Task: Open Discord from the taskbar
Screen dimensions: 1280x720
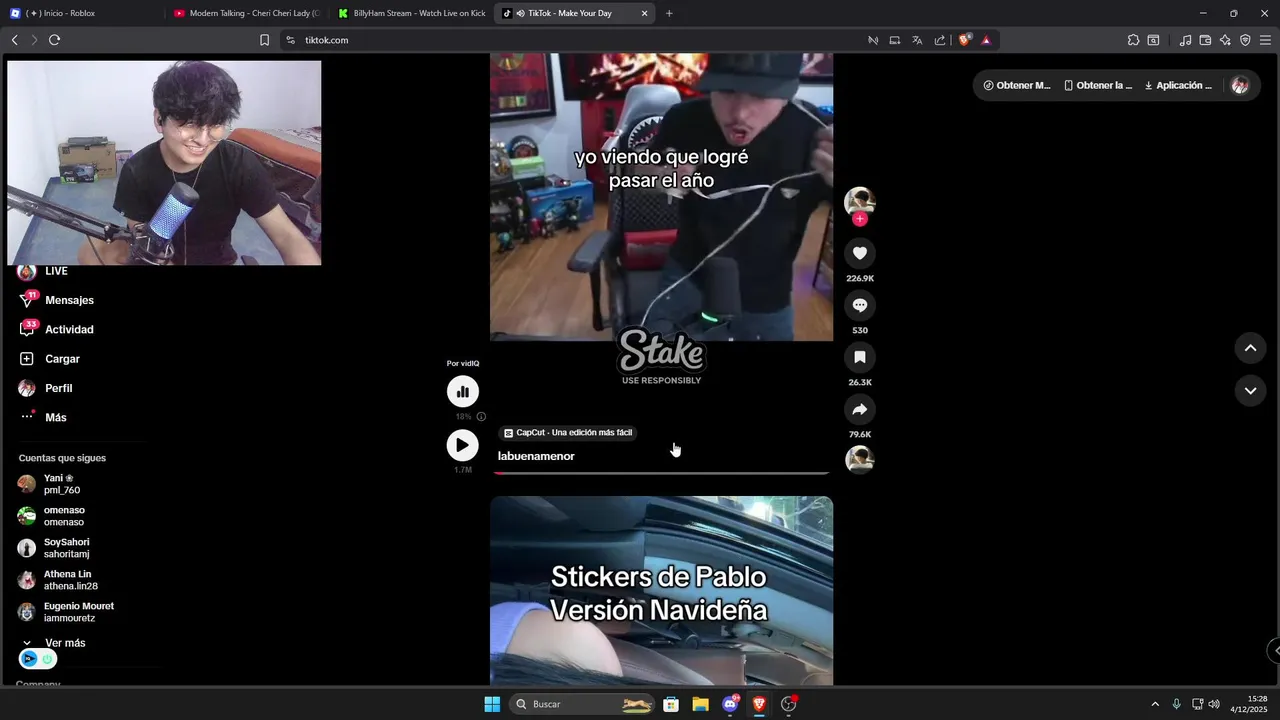Action: (x=730, y=704)
